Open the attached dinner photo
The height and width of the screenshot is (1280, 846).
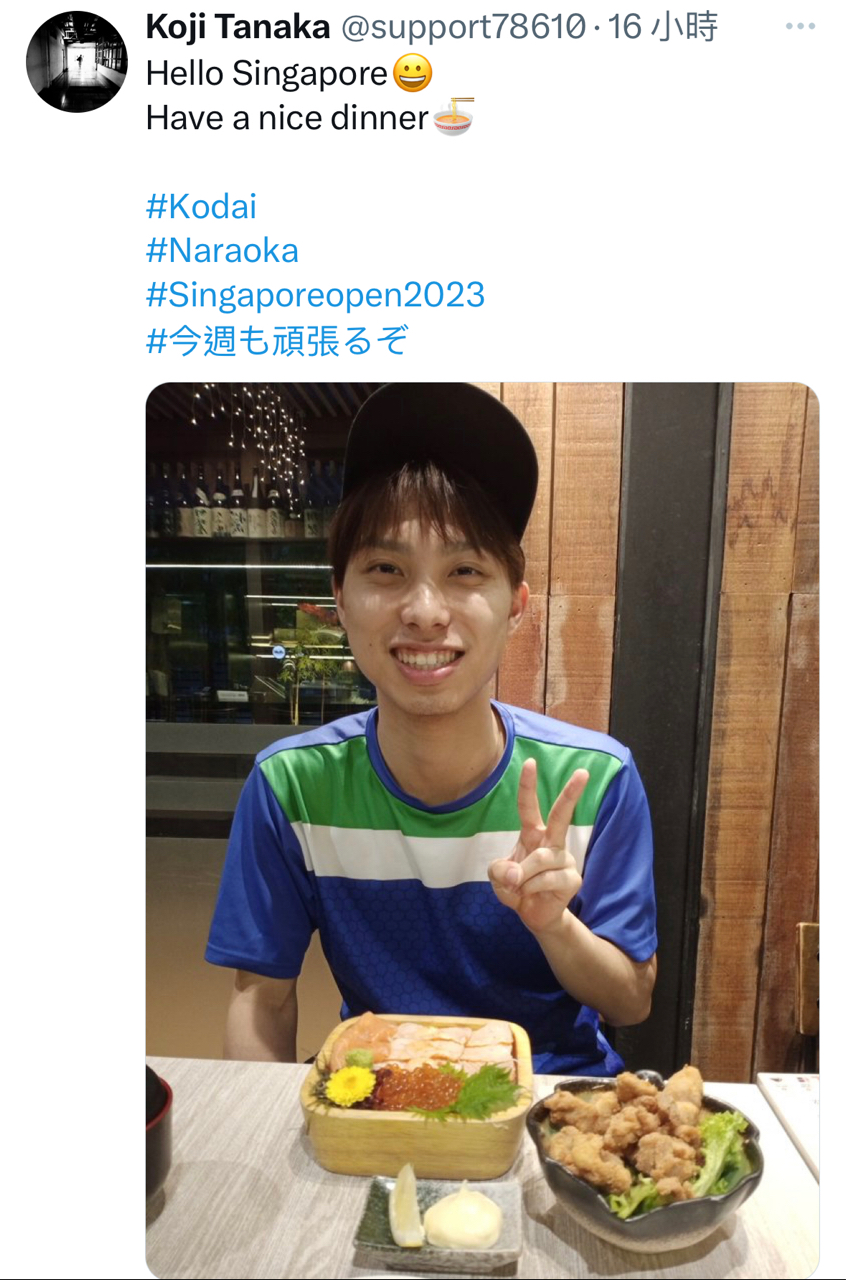click(x=482, y=830)
